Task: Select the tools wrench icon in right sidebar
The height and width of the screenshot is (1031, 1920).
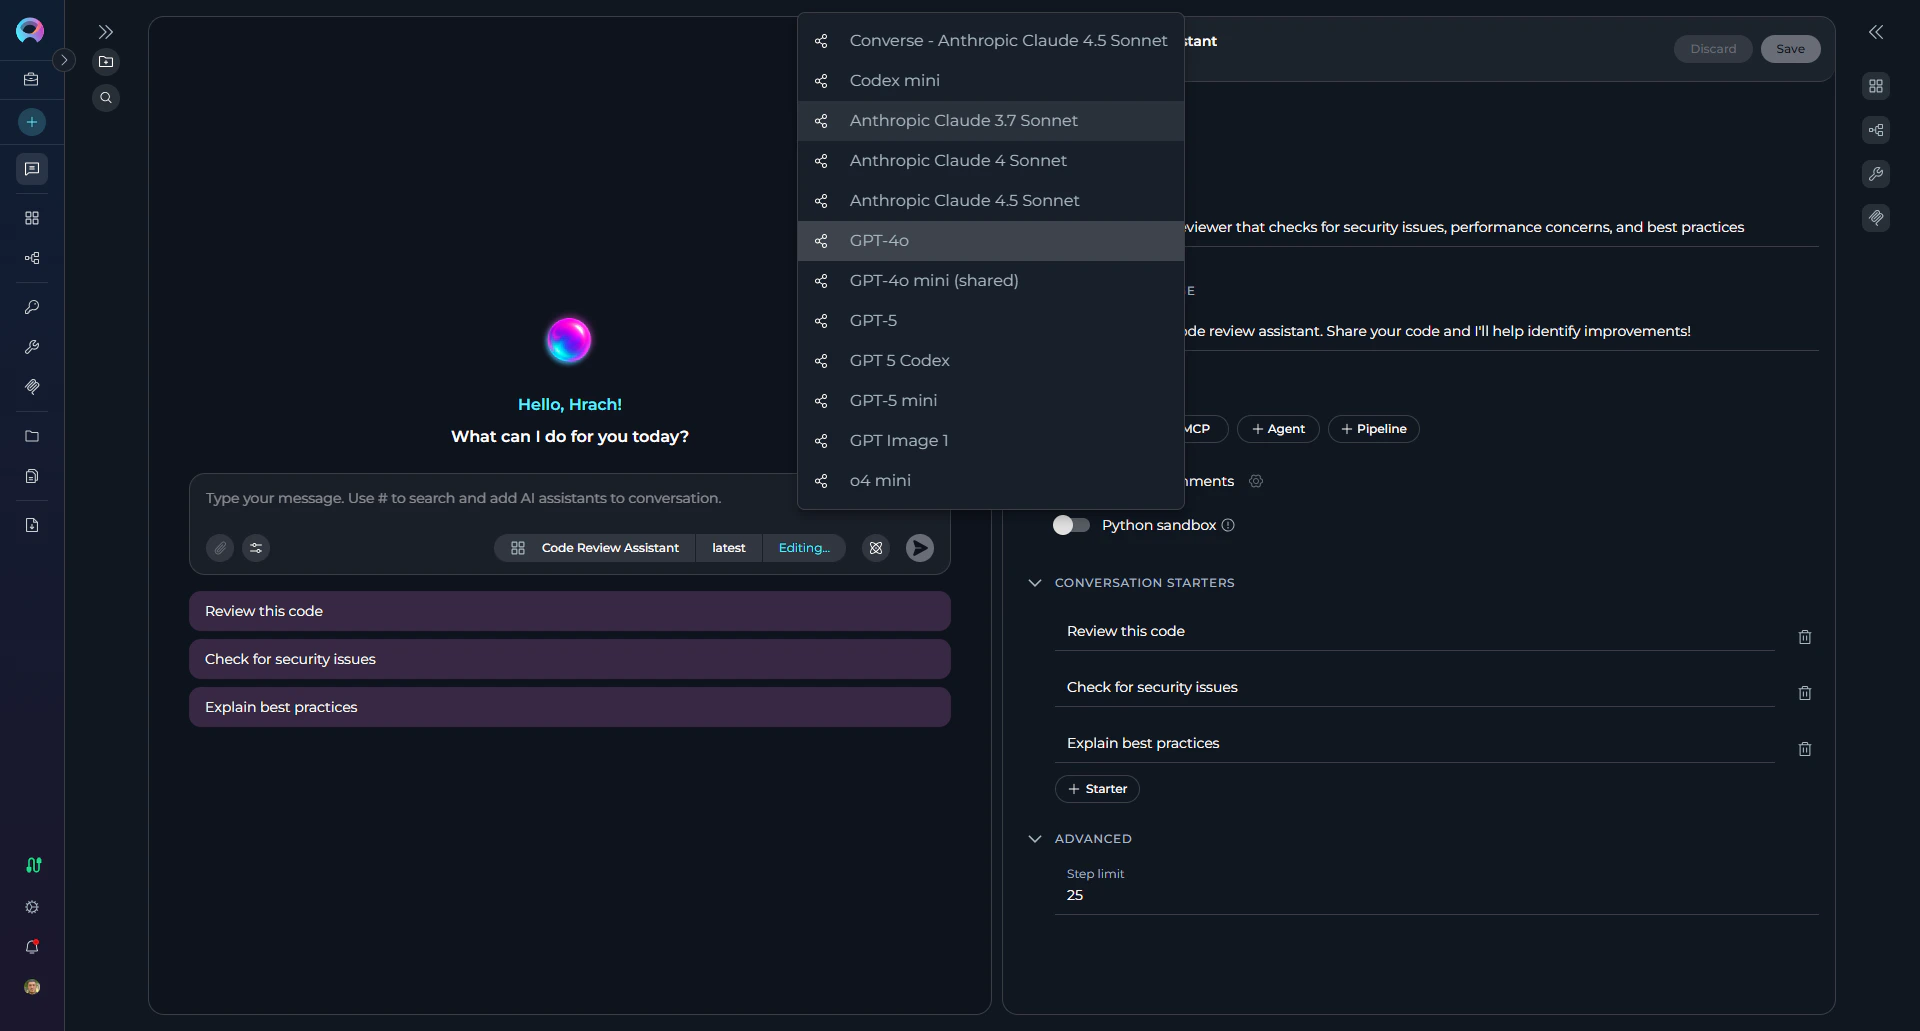Action: [x=1876, y=174]
